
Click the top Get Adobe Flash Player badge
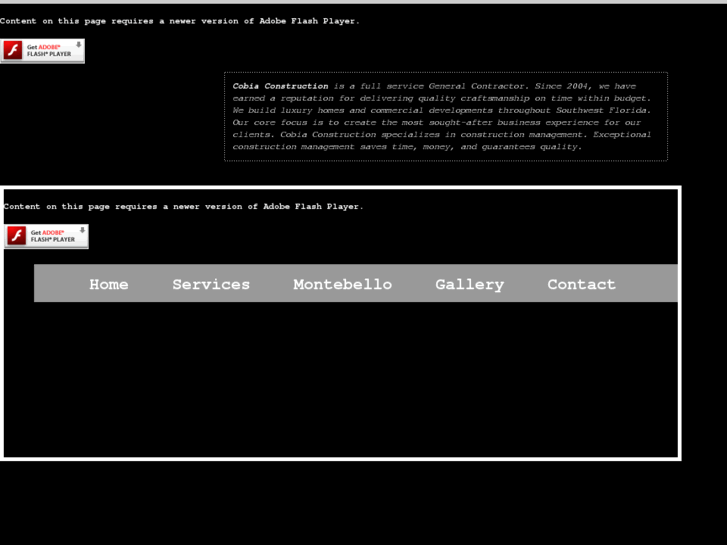click(x=42, y=51)
